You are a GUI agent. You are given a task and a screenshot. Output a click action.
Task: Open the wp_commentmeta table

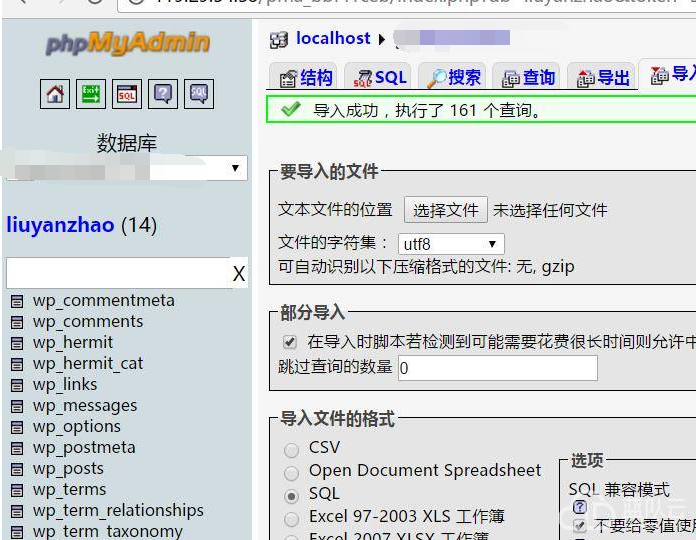pos(103,301)
